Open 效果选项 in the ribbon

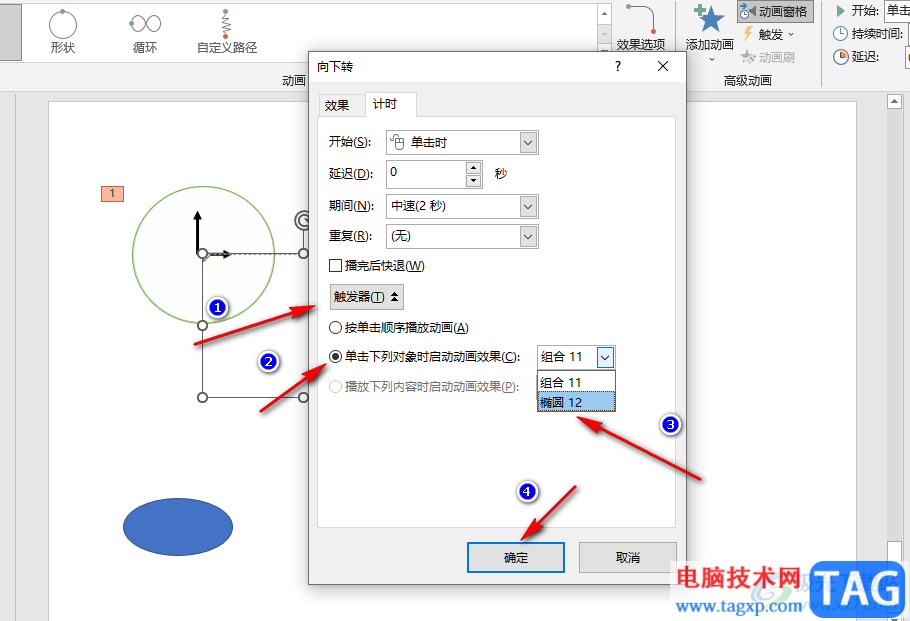[x=640, y=28]
